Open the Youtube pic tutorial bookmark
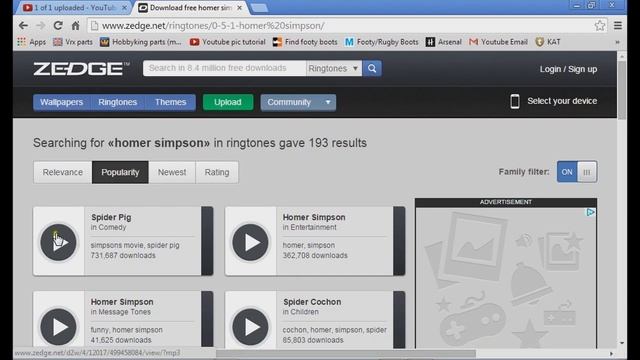The image size is (640, 360). pyautogui.click(x=228, y=42)
